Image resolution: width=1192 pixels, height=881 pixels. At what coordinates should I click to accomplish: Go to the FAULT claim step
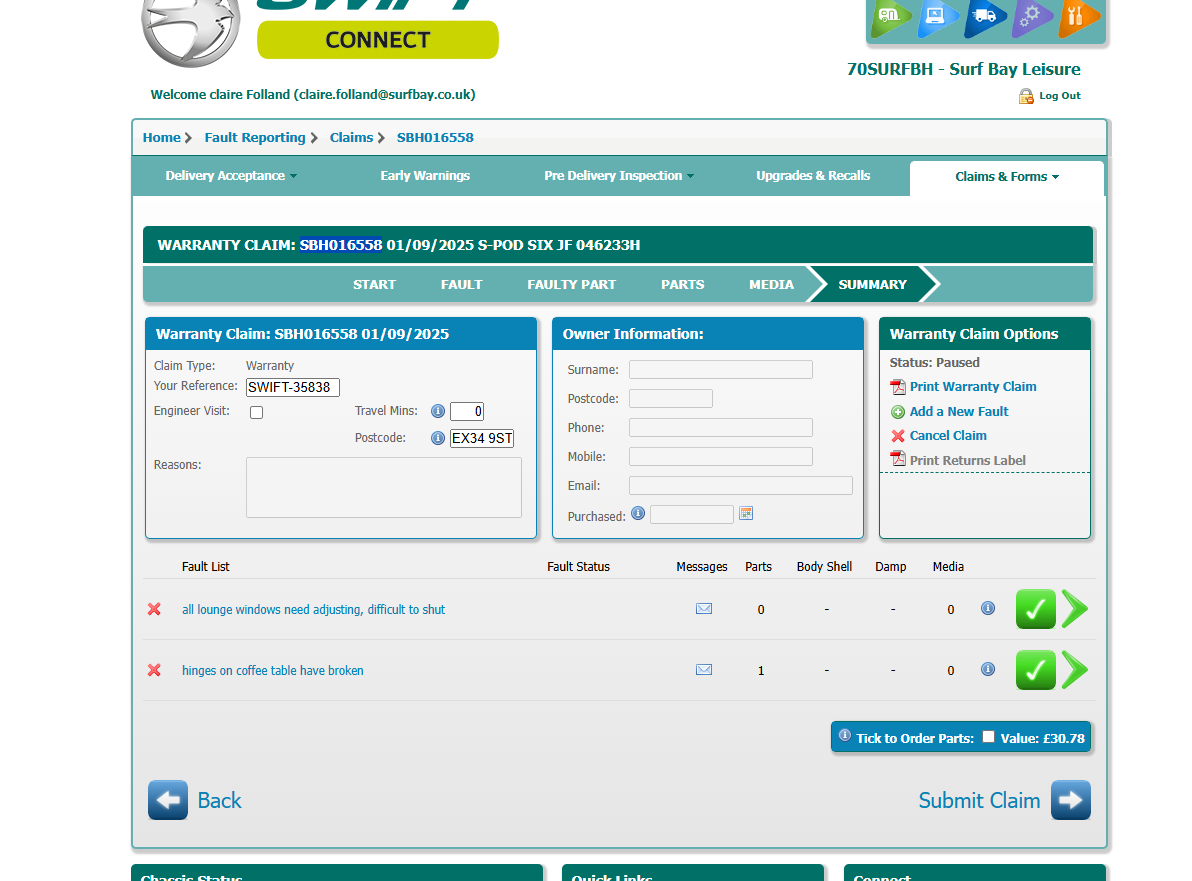[x=461, y=284]
